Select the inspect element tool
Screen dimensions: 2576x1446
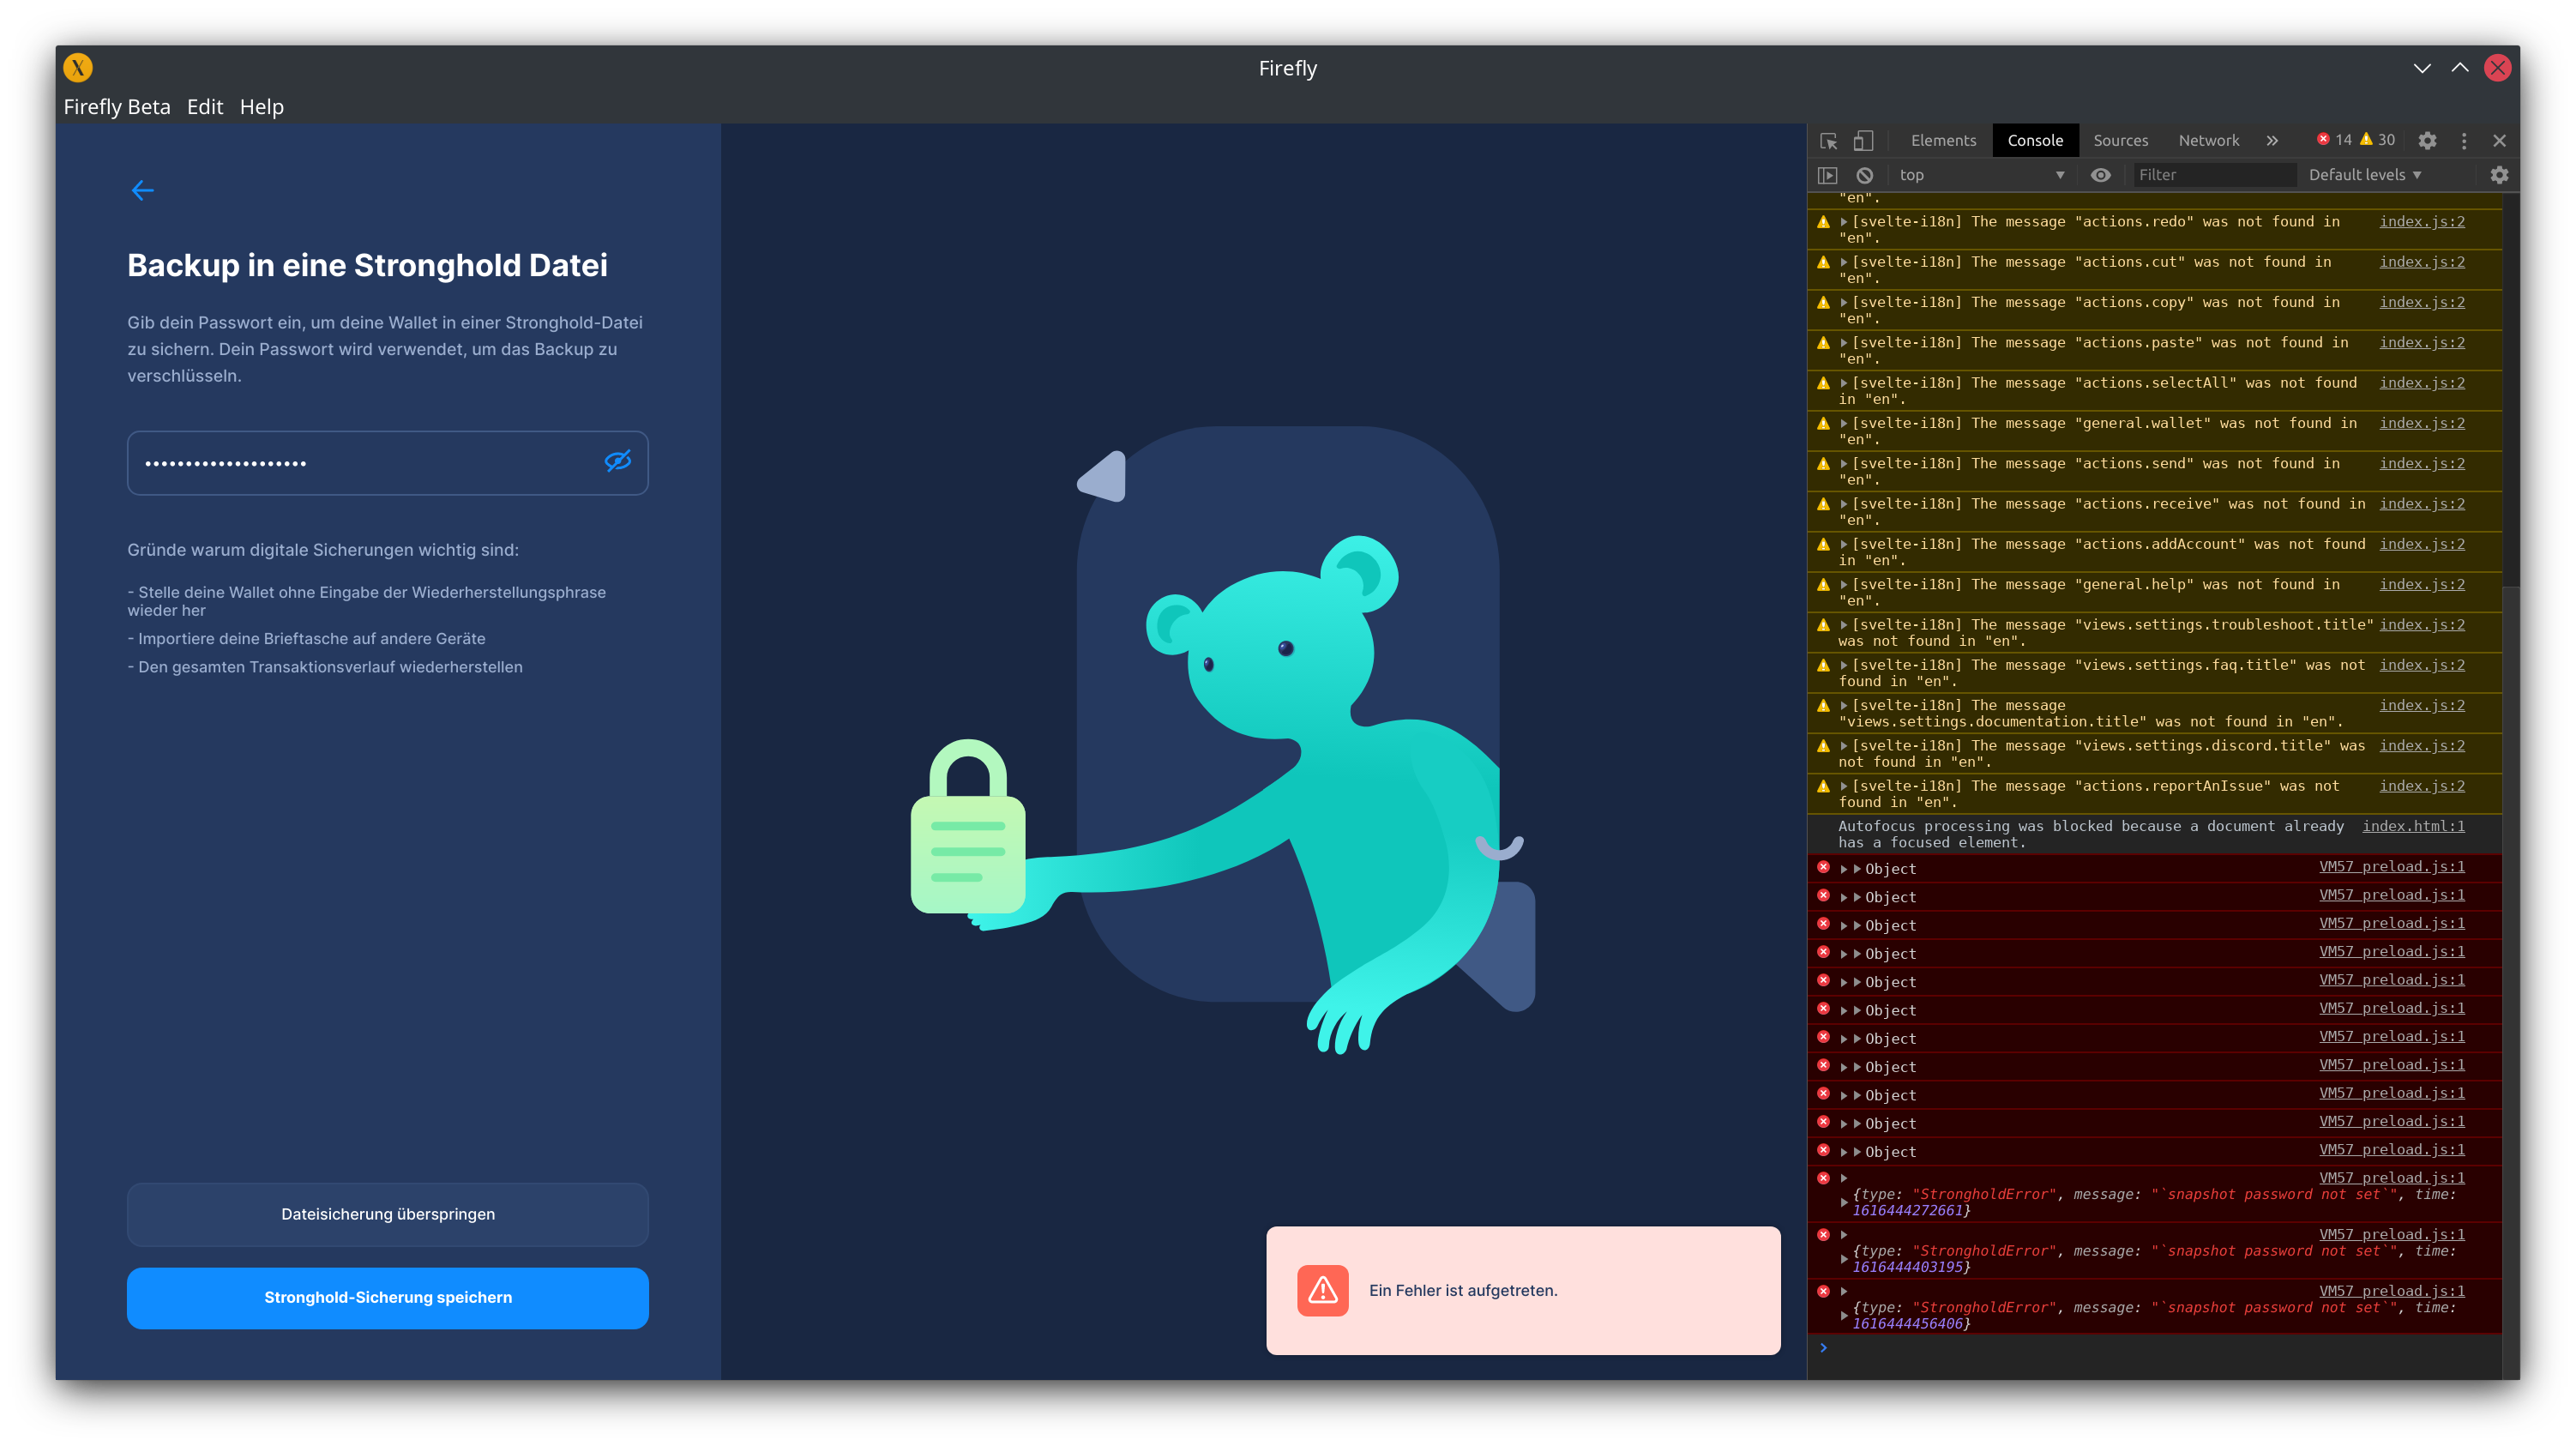click(1829, 141)
